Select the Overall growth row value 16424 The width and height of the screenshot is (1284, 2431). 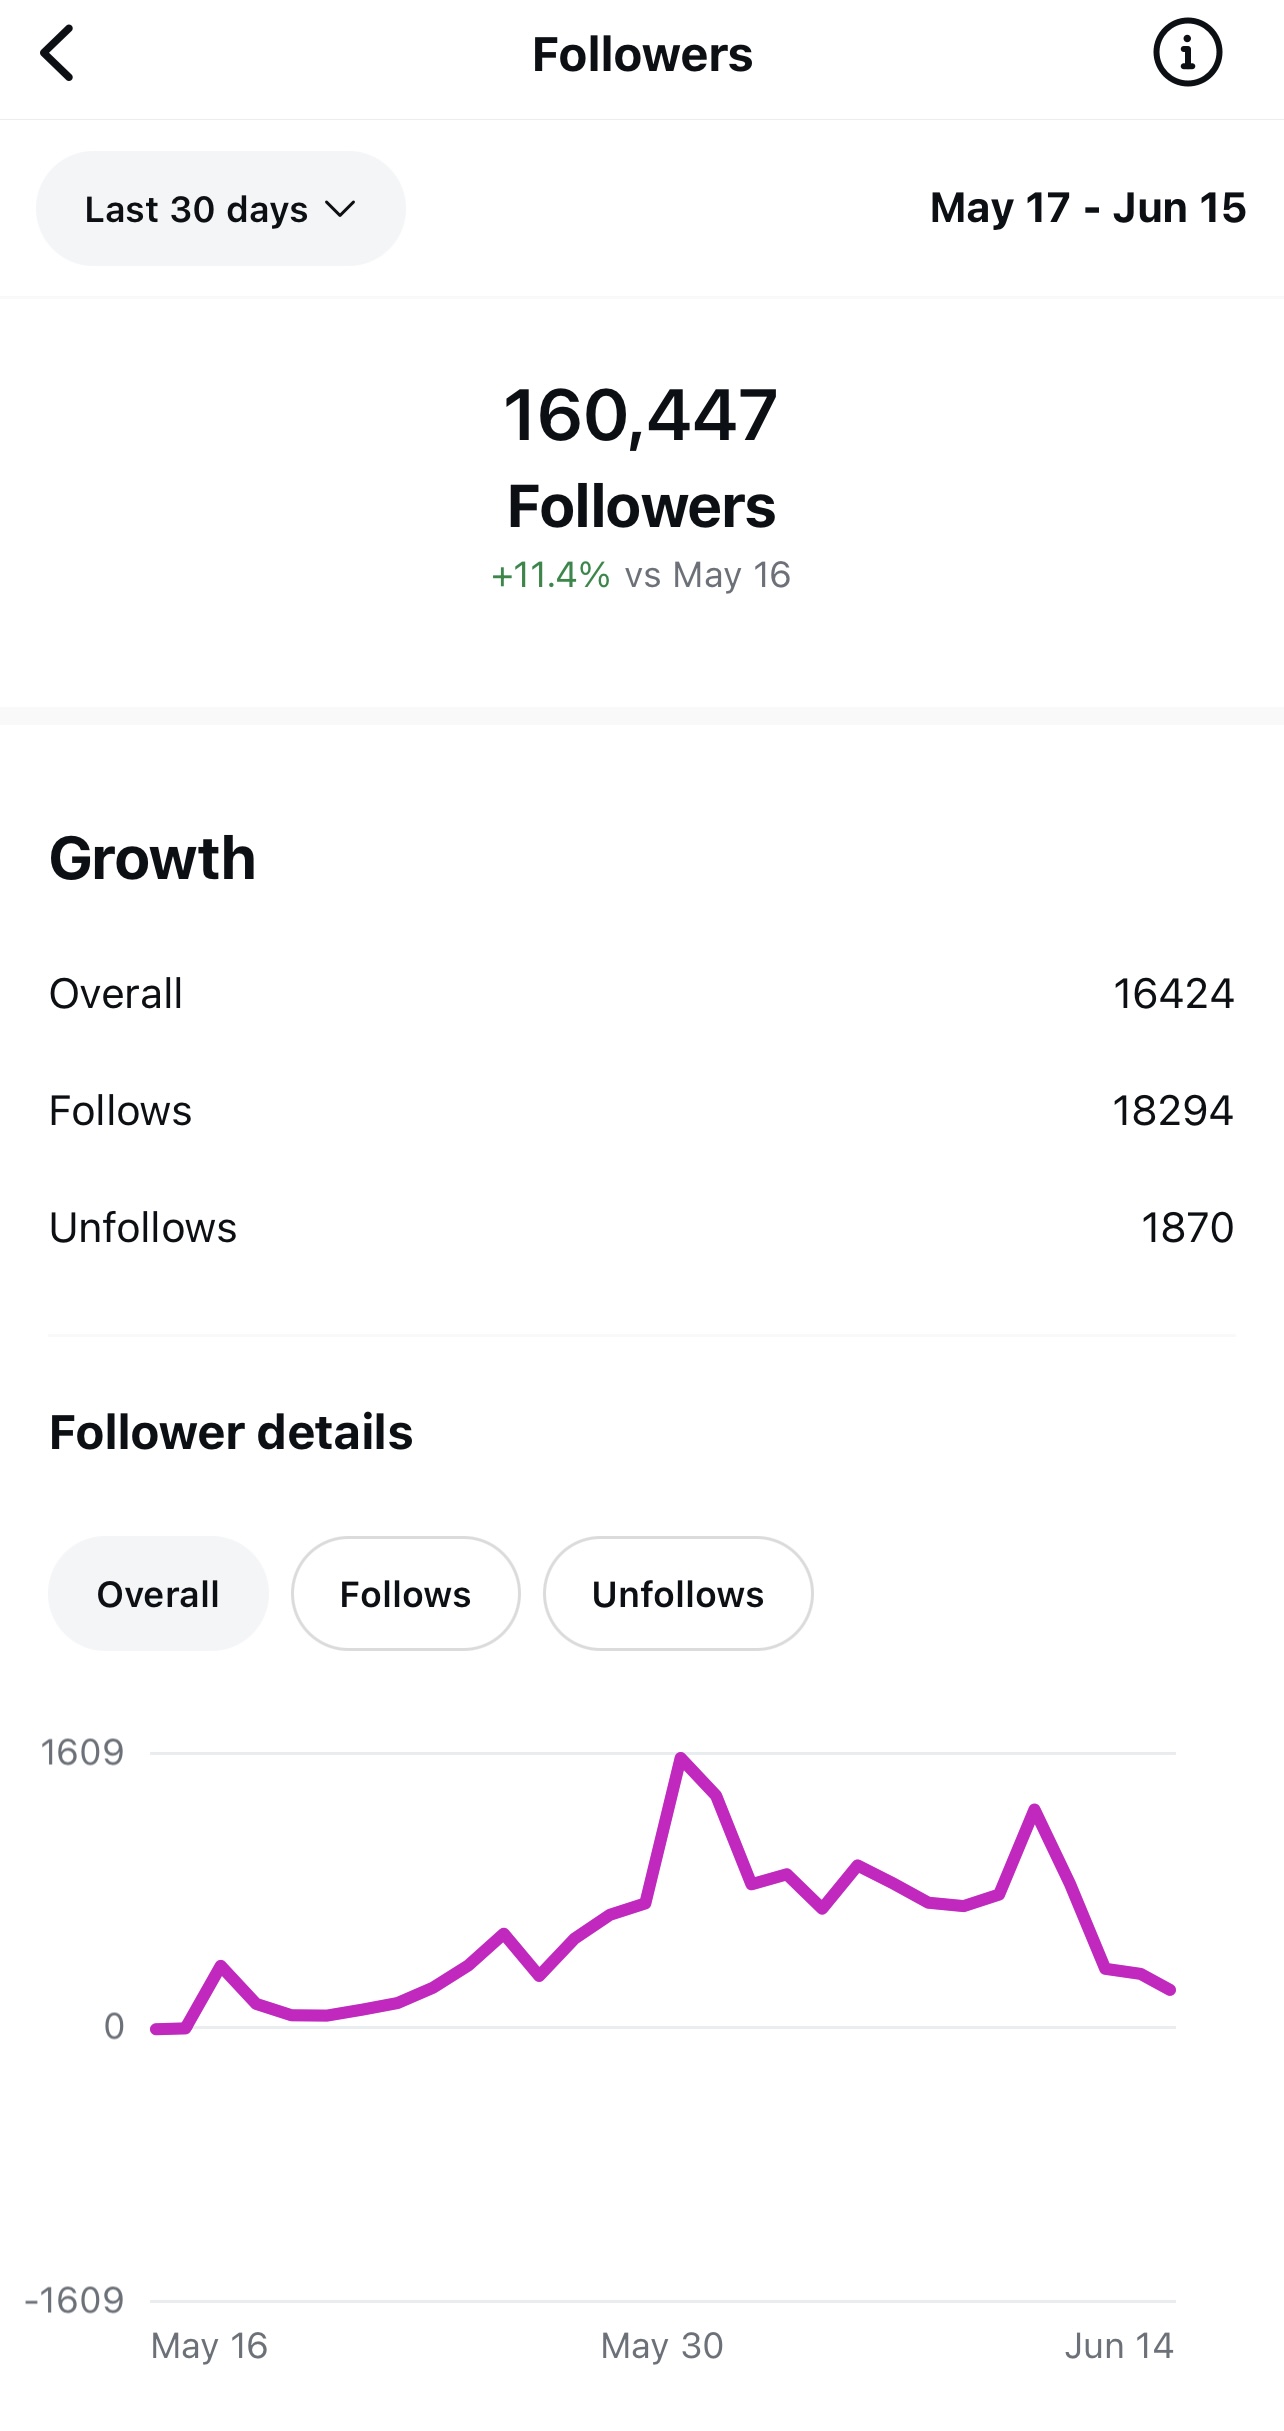(x=1173, y=994)
